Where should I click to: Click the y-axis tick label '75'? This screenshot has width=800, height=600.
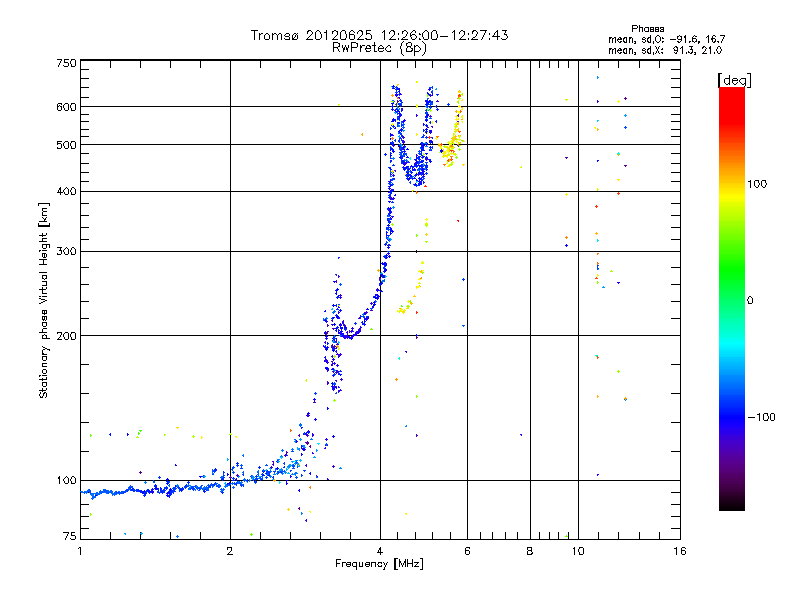pyautogui.click(x=70, y=536)
